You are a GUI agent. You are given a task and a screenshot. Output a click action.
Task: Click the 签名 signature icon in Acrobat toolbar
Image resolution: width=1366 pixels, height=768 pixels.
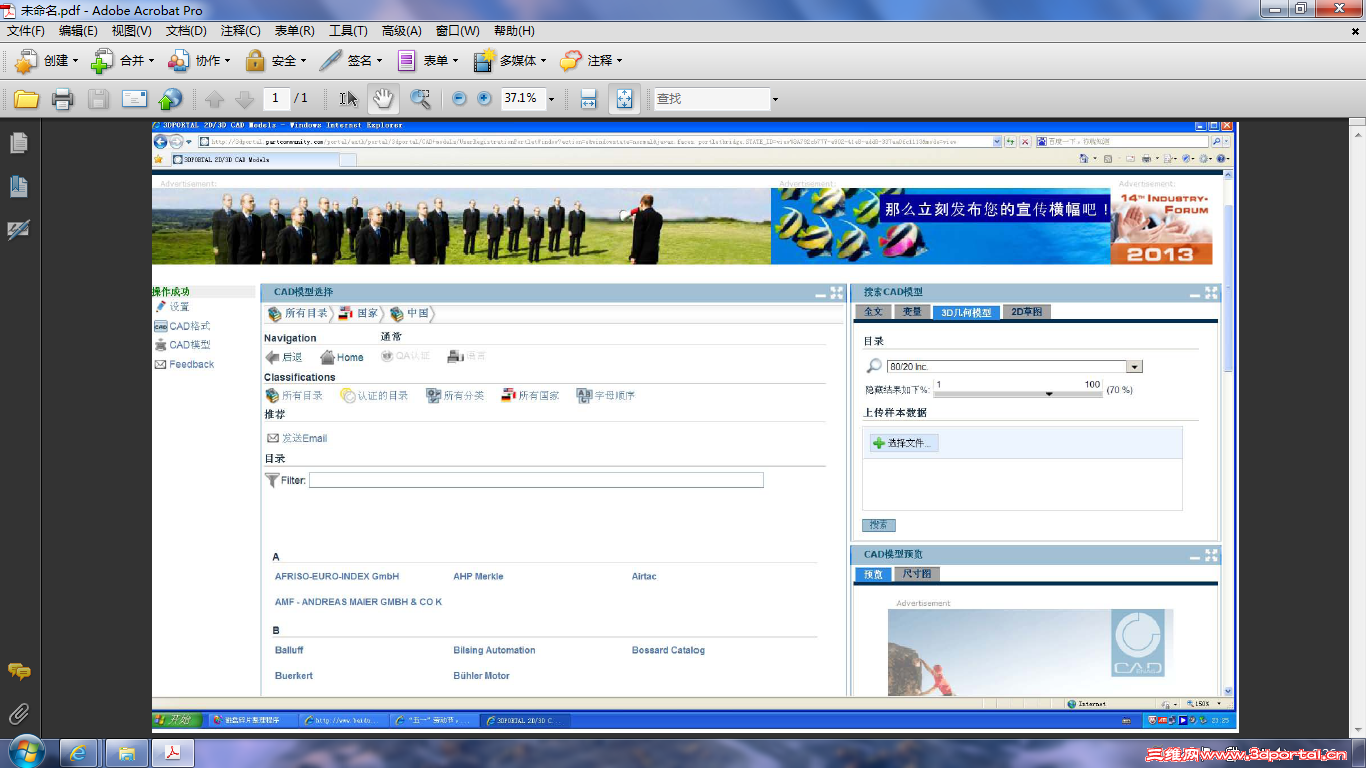pyautogui.click(x=330, y=59)
